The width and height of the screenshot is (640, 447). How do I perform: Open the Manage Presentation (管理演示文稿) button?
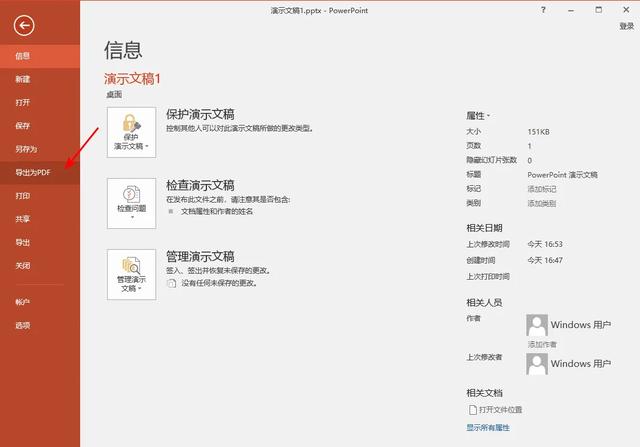[x=131, y=274]
